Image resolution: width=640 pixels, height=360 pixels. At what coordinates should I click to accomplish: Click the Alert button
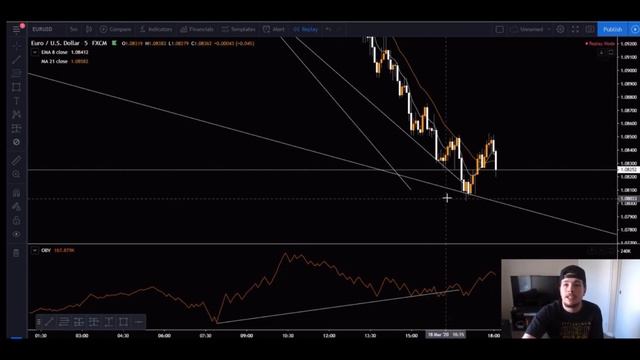click(274, 29)
